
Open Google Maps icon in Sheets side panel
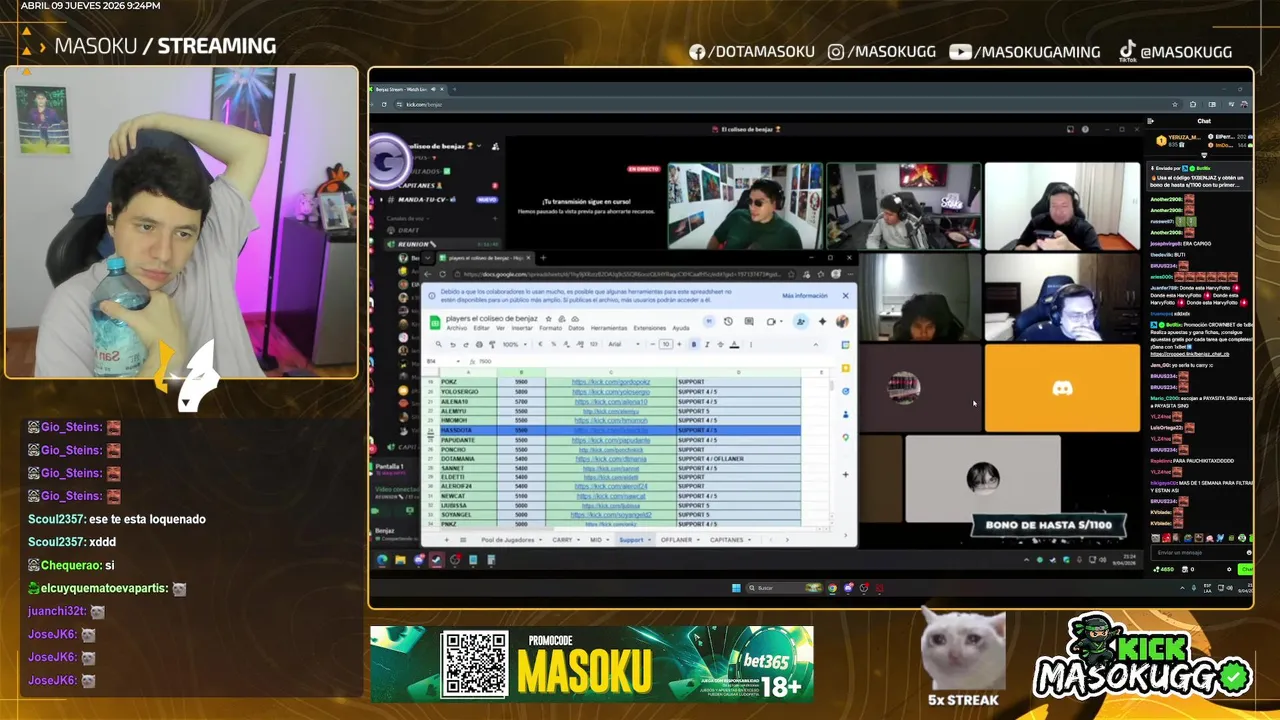point(845,437)
